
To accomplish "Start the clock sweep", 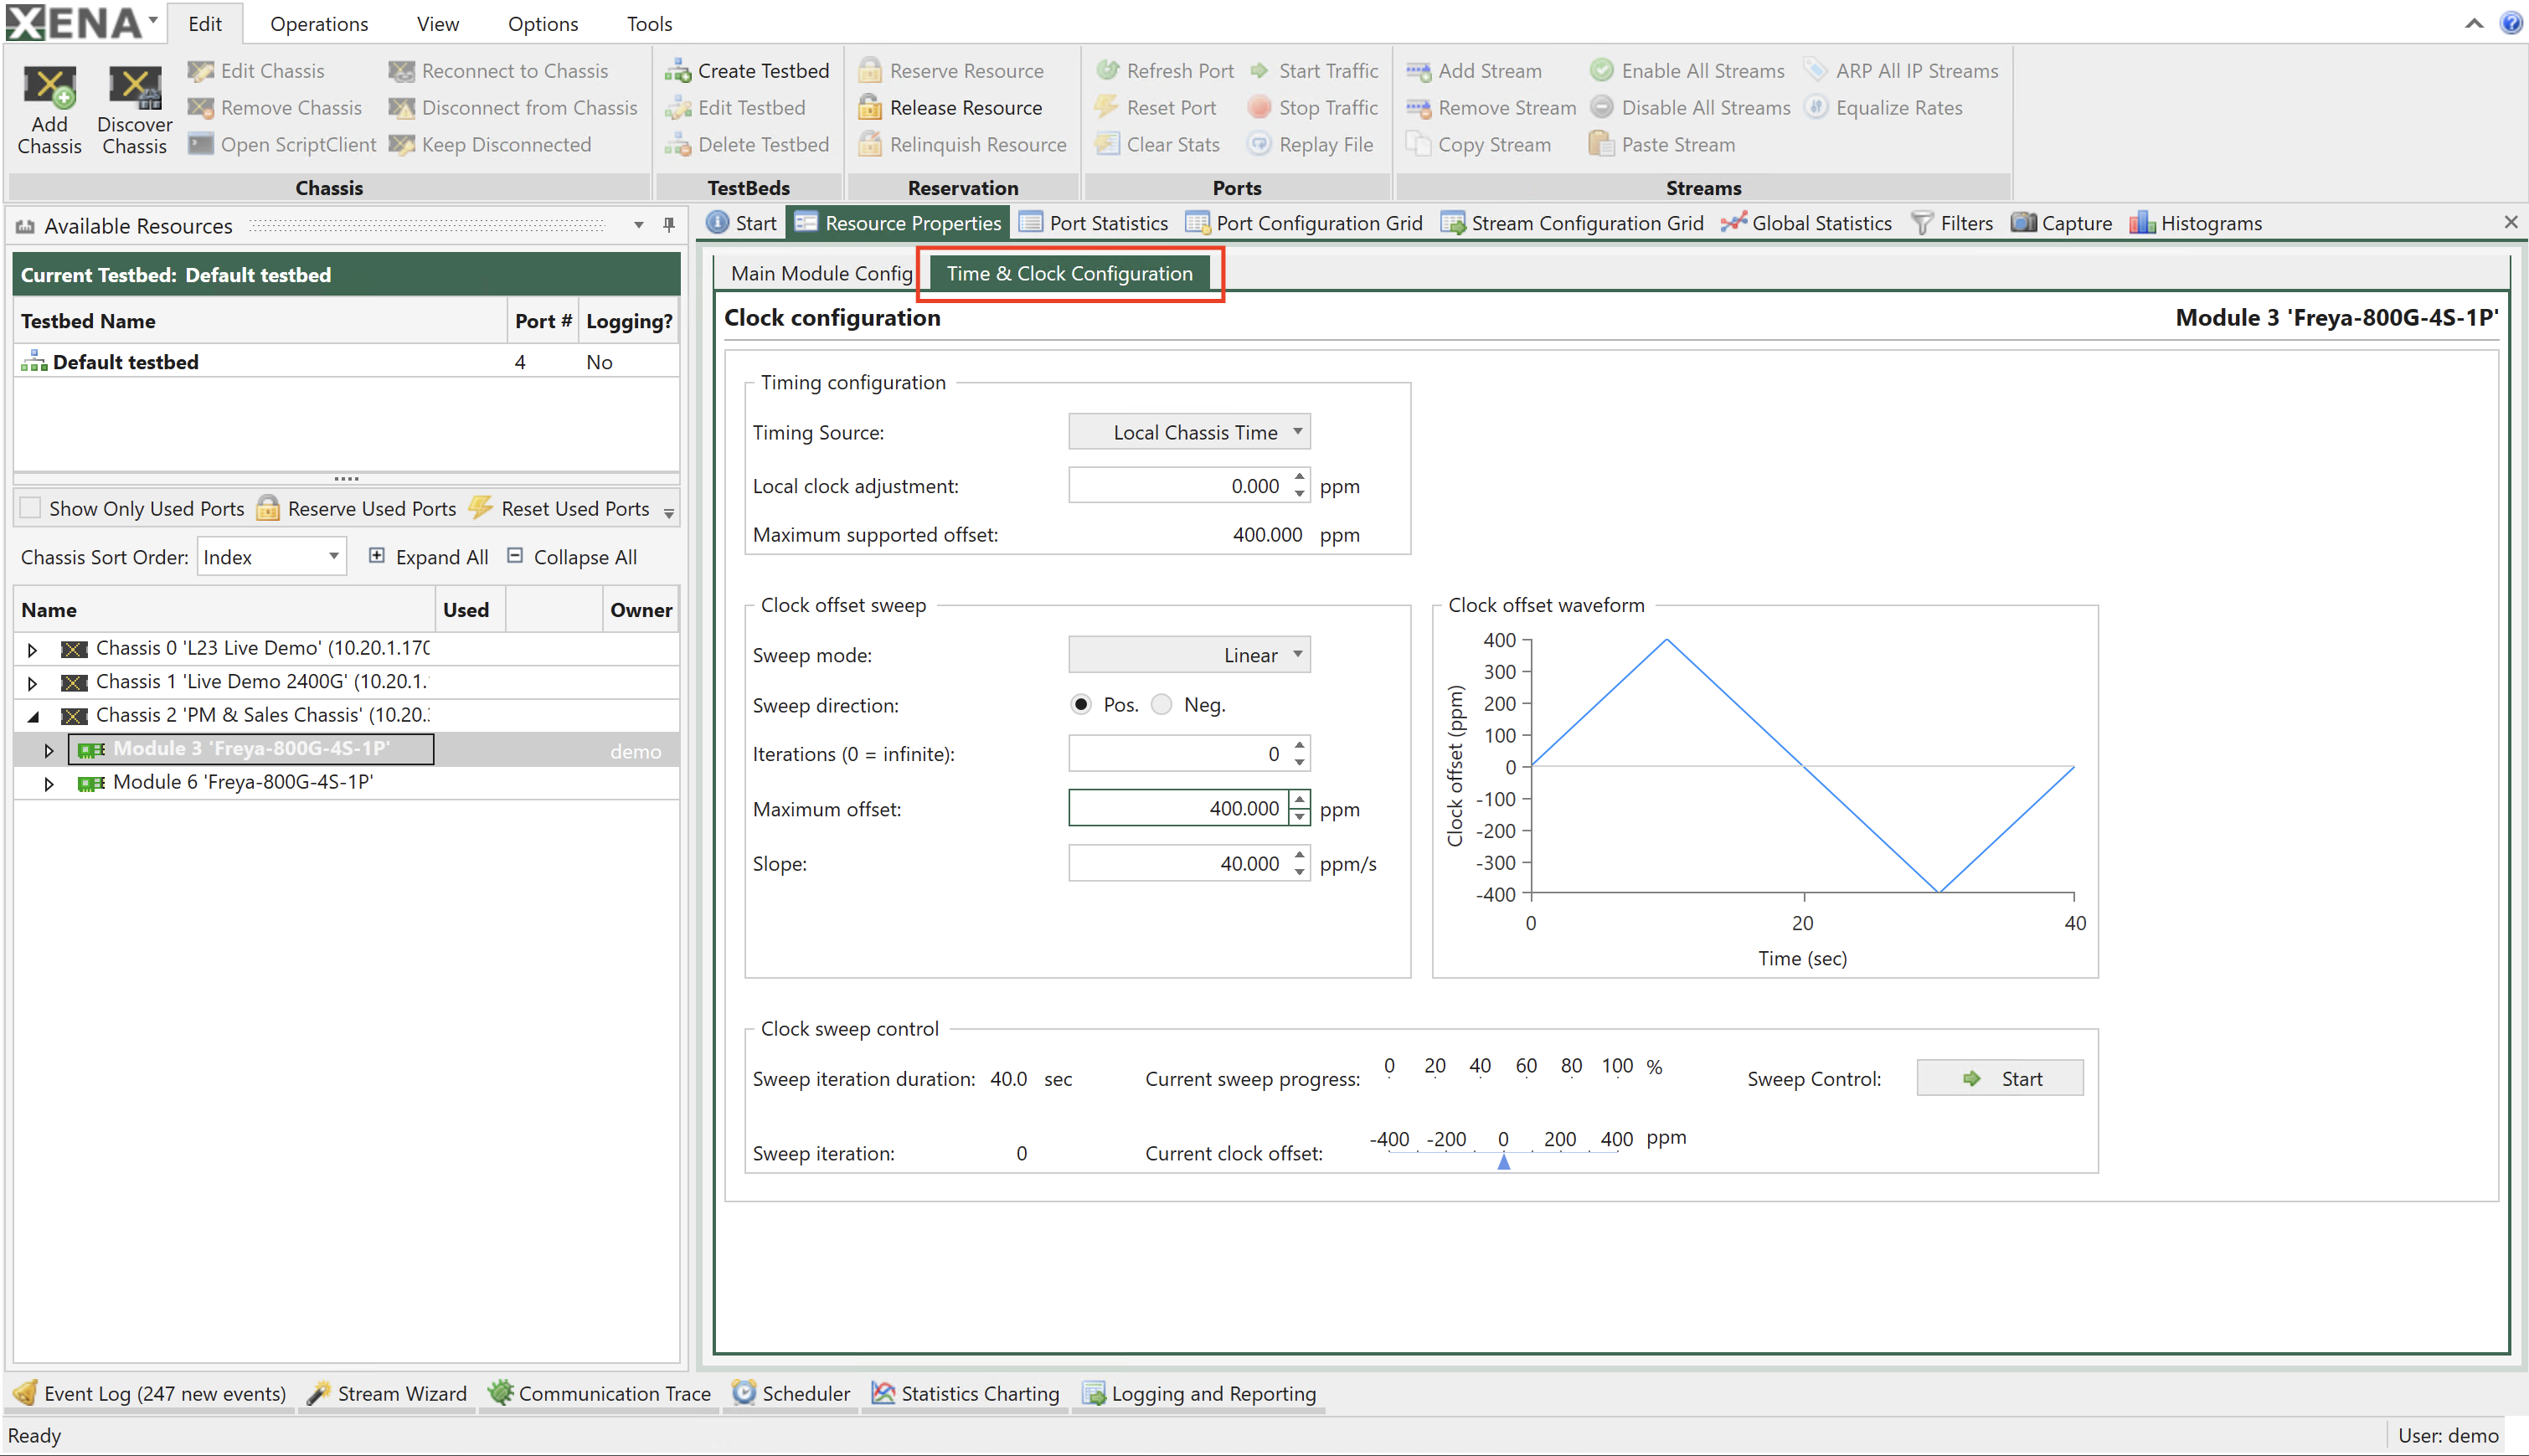I will 2000,1078.
